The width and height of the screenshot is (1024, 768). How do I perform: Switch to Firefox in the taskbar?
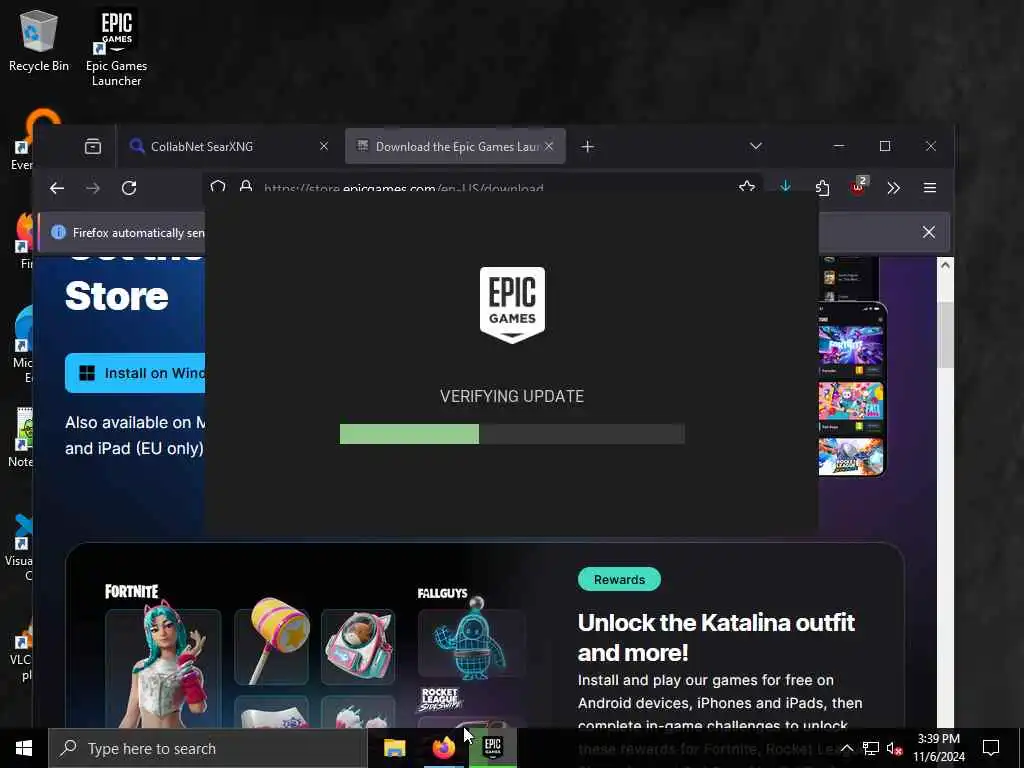(x=443, y=748)
